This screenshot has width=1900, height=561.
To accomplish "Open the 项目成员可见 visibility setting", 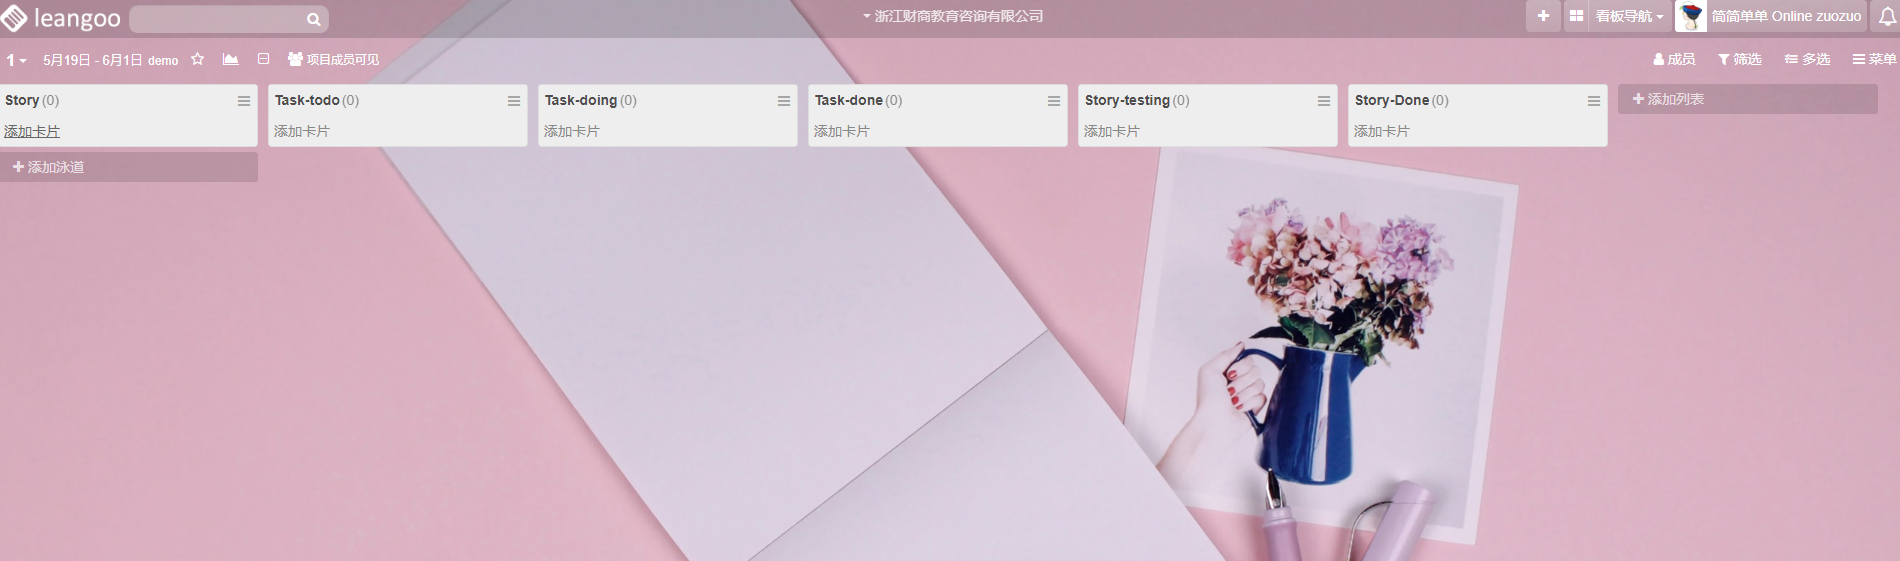I will pyautogui.click(x=334, y=59).
